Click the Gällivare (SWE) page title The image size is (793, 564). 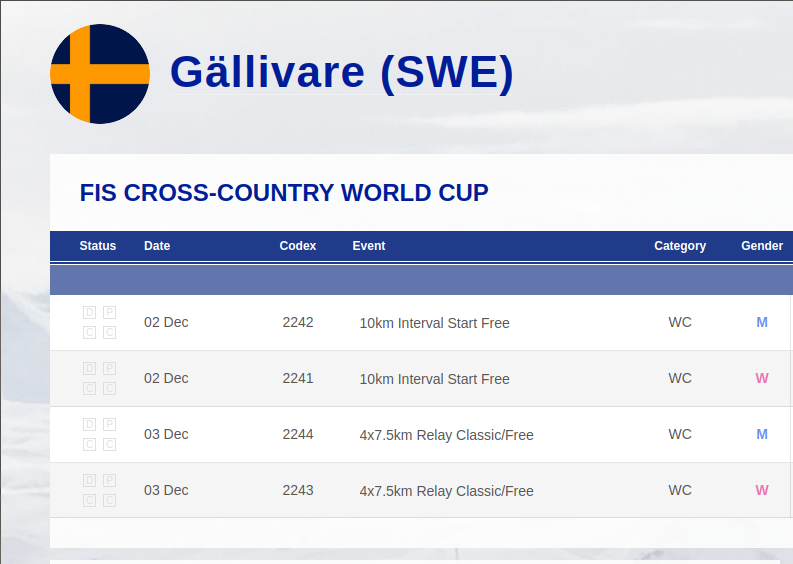pyautogui.click(x=342, y=72)
